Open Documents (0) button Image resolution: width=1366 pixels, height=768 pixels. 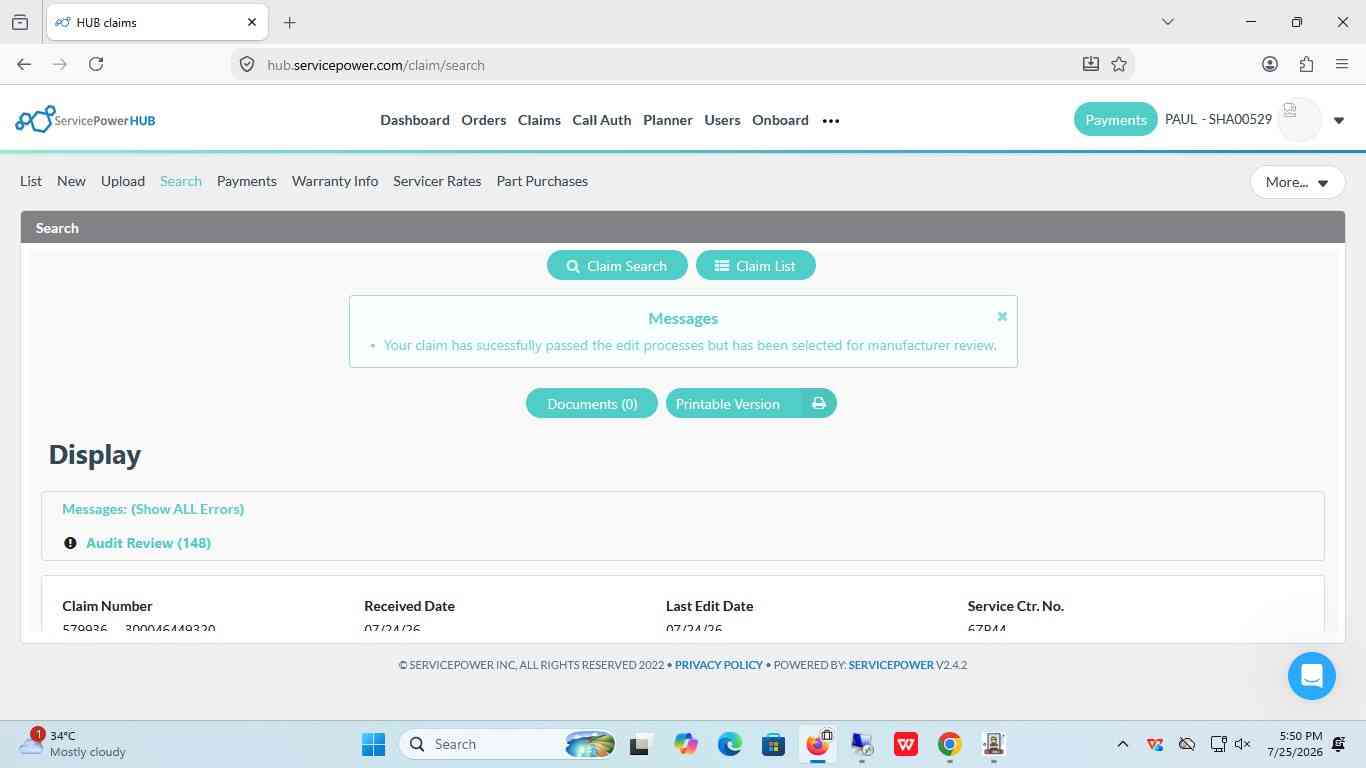591,404
